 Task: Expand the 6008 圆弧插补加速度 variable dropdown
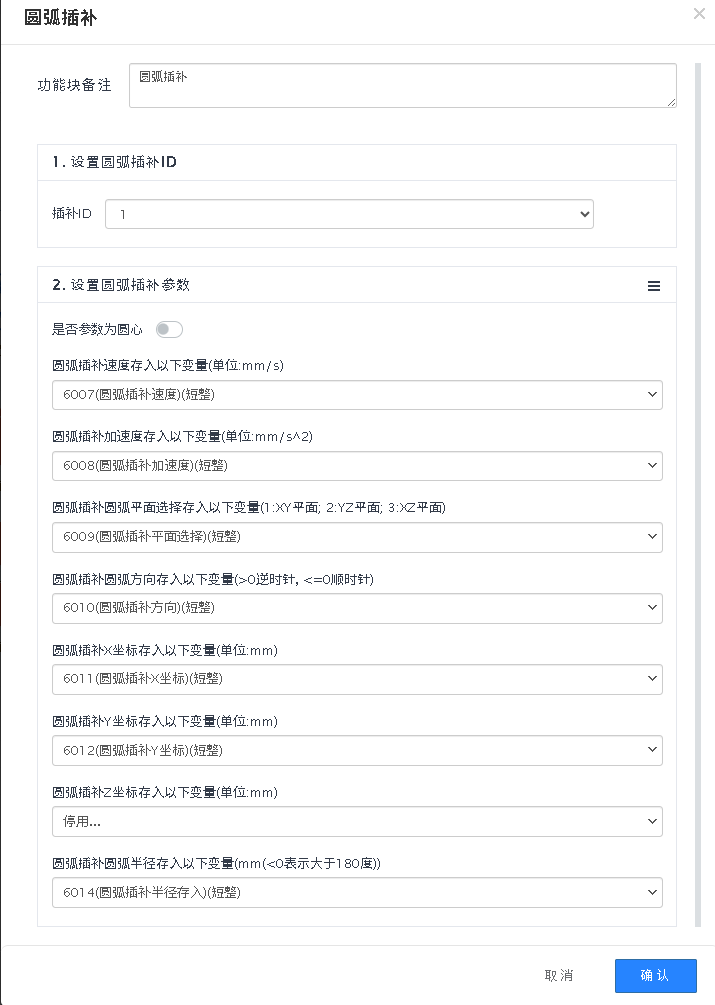(357, 466)
